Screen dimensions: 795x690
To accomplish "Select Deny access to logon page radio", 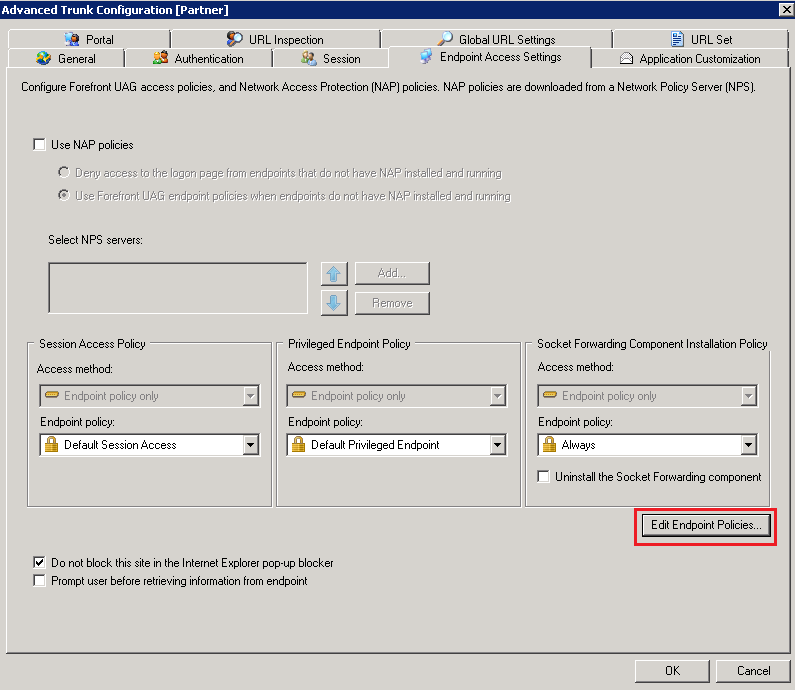I will 63,172.
